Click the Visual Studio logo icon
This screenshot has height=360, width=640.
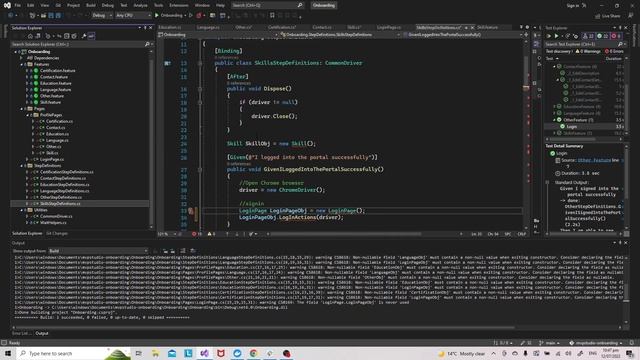pos(7,5)
